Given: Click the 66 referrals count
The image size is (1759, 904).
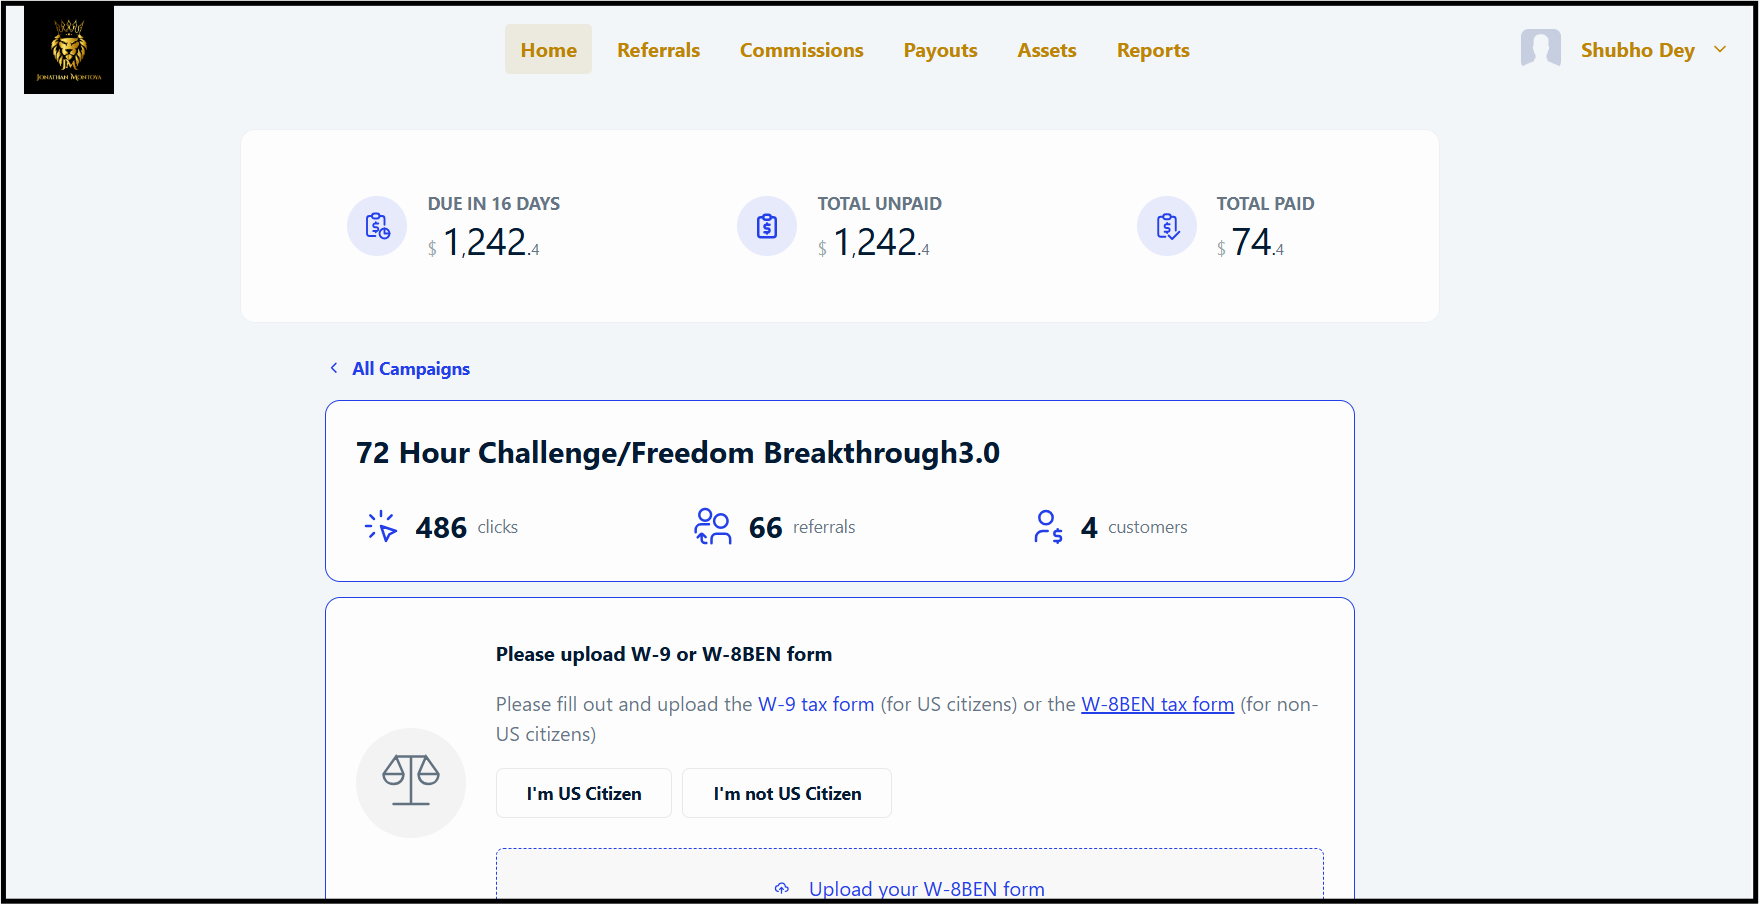Looking at the screenshot, I should point(765,527).
